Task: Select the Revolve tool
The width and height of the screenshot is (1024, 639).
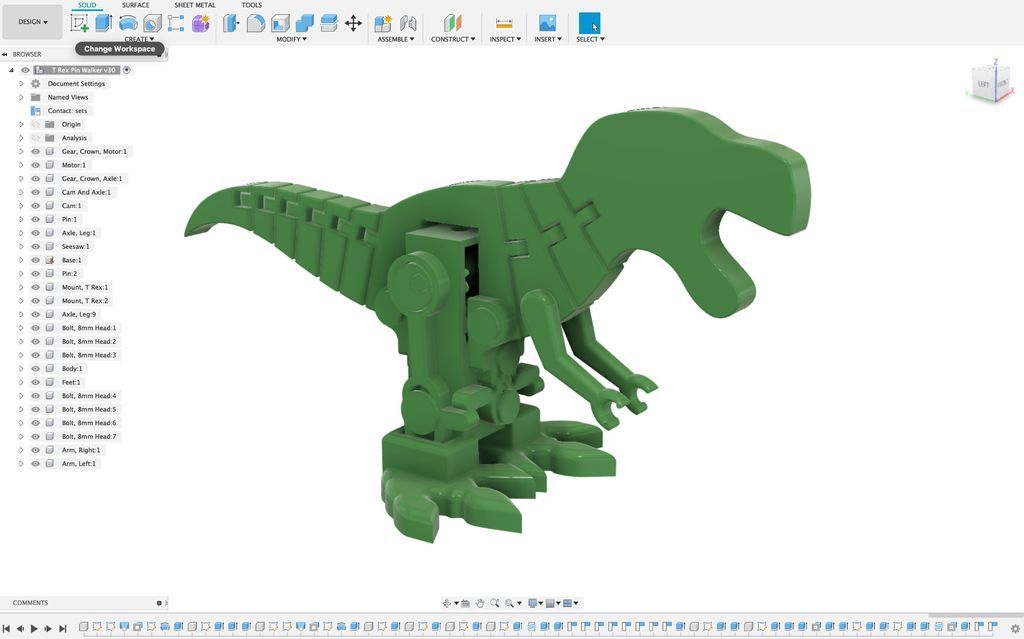Action: [x=128, y=24]
